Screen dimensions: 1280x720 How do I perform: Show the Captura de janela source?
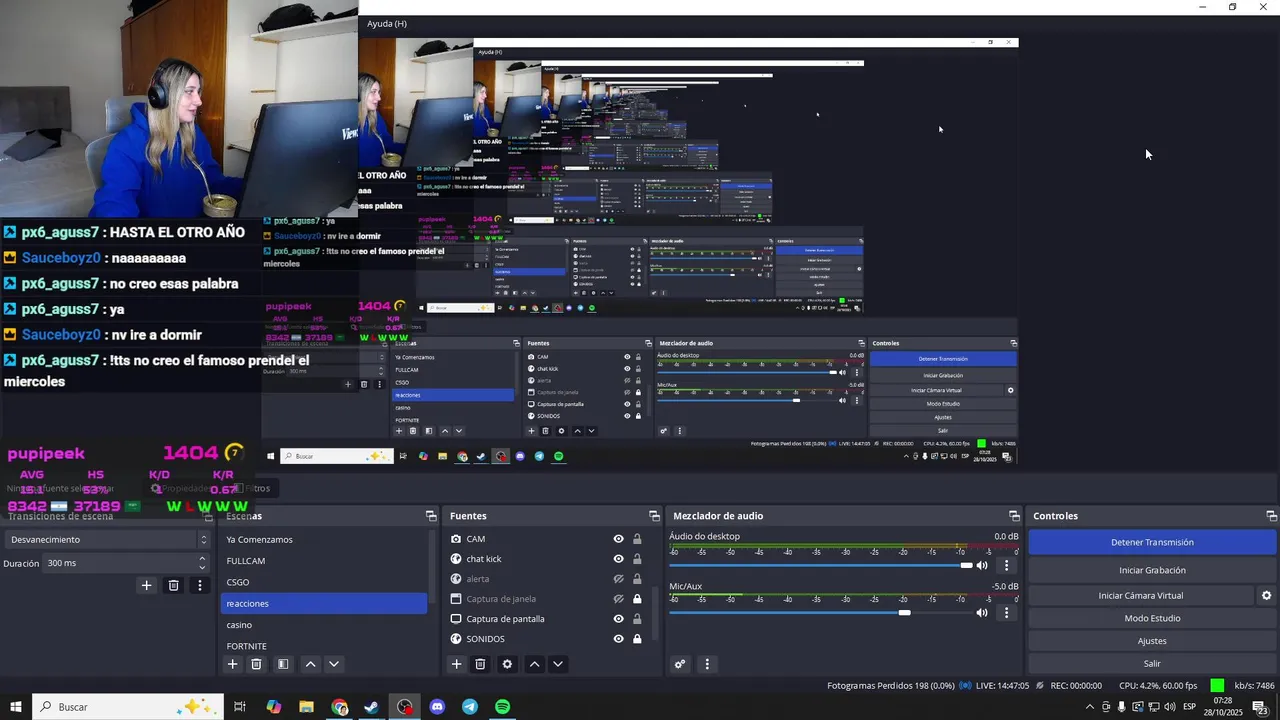618,599
